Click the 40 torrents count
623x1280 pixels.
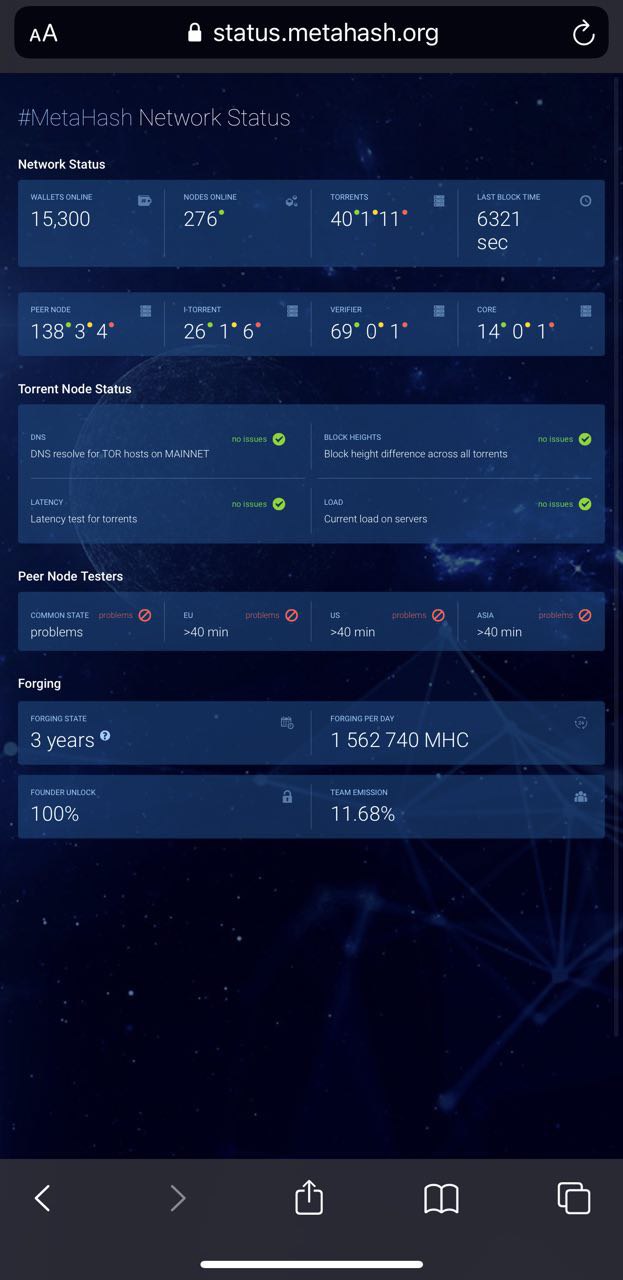point(342,219)
